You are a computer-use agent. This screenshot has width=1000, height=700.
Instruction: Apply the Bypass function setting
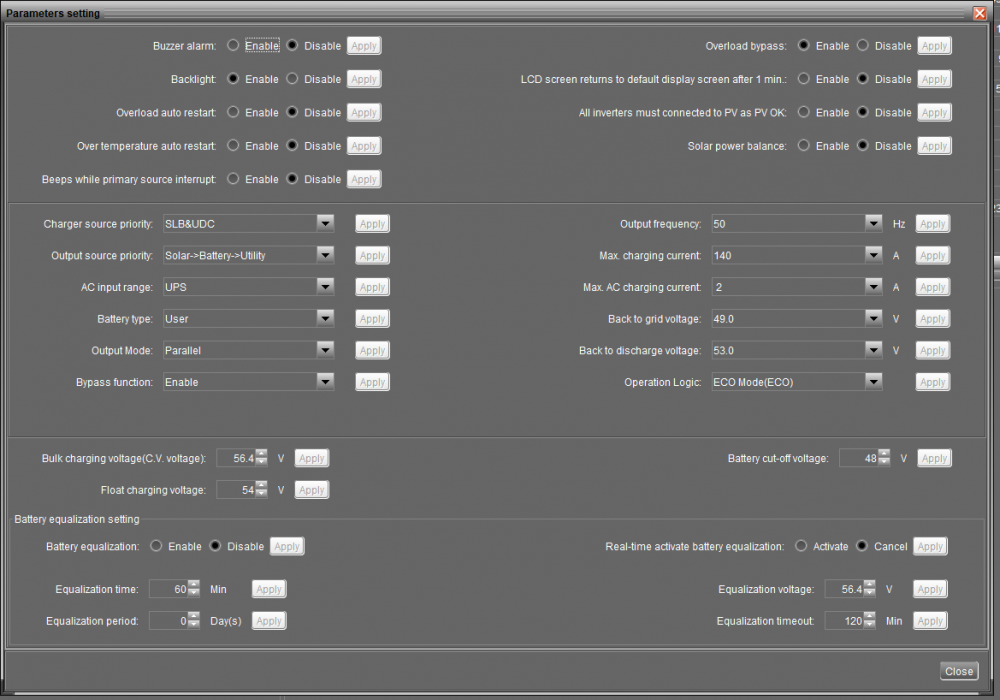click(x=372, y=383)
